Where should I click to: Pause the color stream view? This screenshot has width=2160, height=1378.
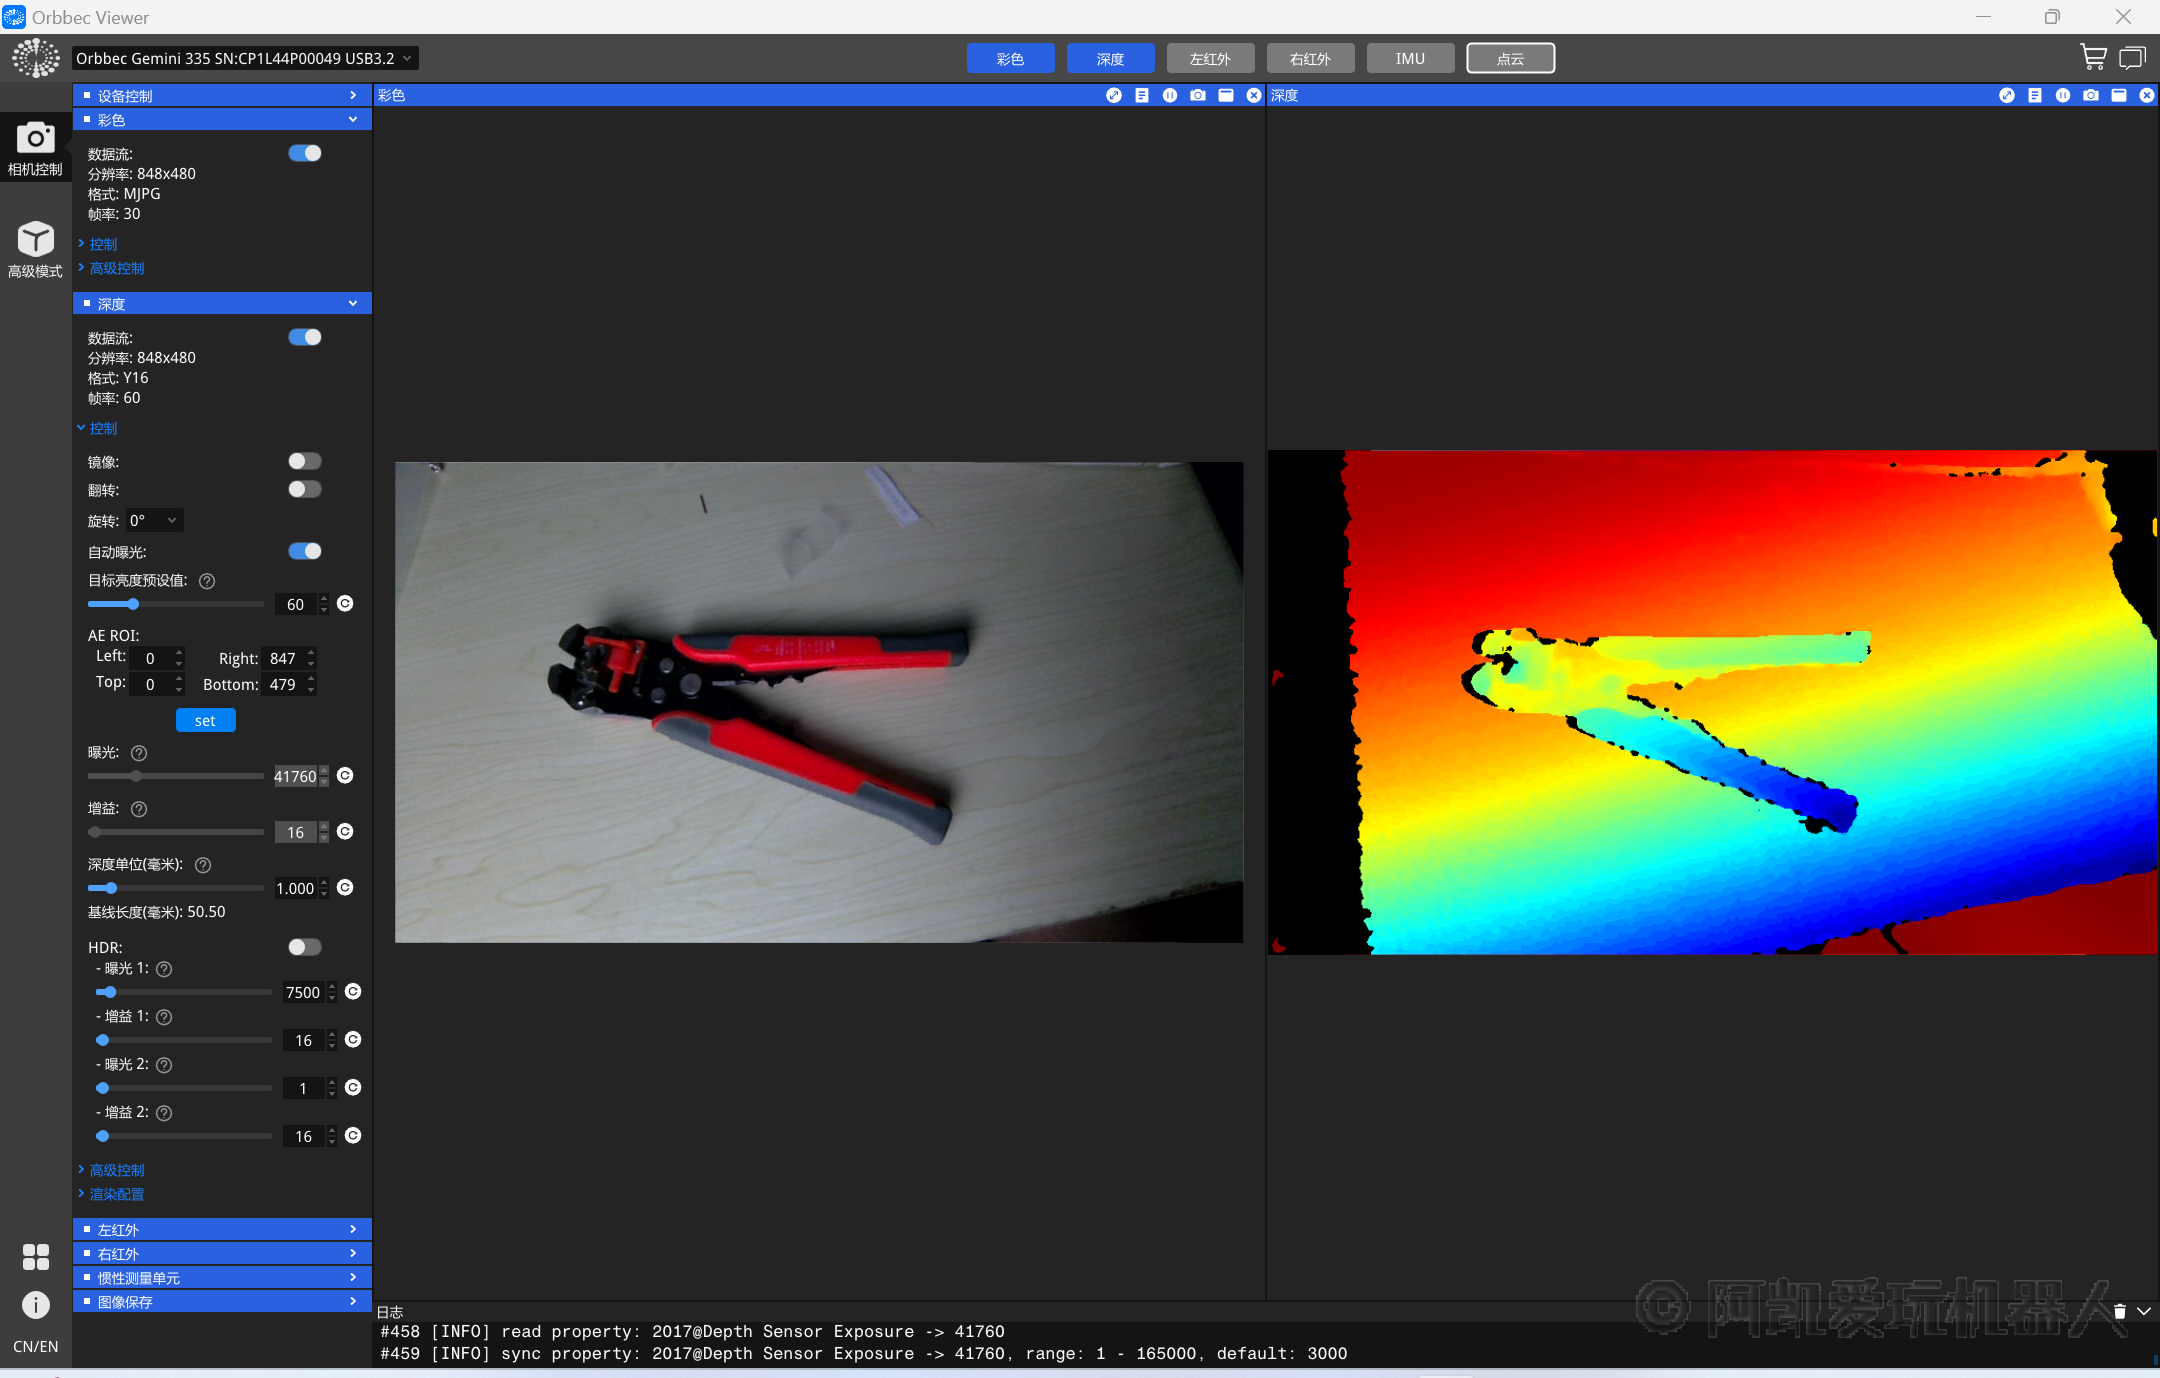point(1170,95)
